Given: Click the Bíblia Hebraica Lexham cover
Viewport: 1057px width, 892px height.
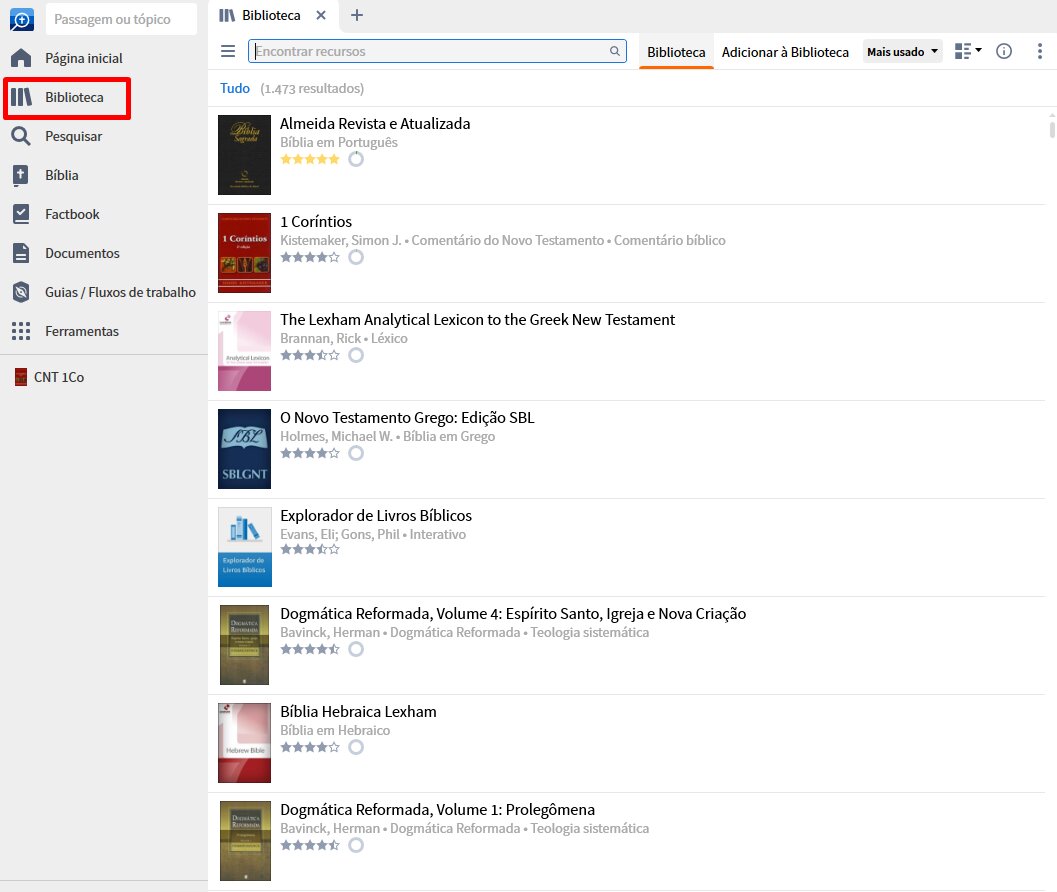Looking at the screenshot, I should click(x=245, y=743).
